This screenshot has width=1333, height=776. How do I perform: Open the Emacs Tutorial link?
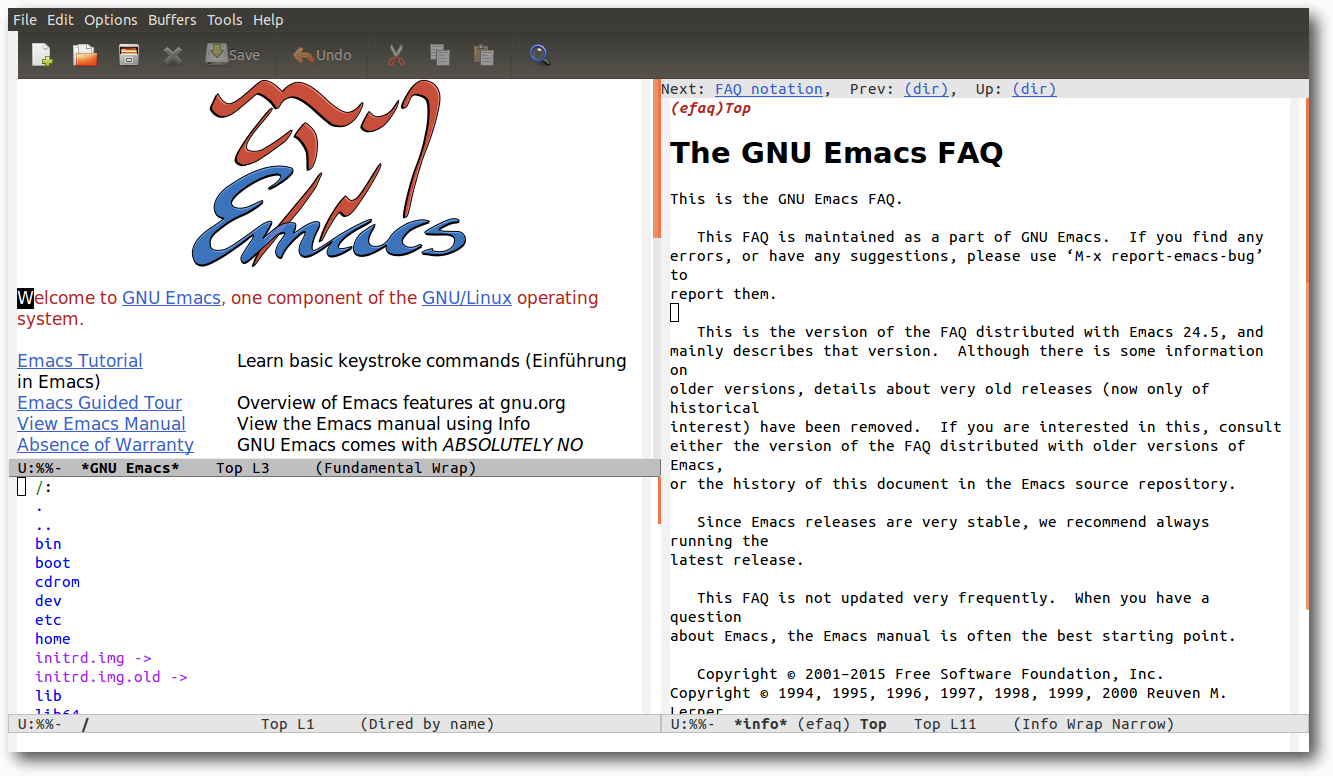80,361
